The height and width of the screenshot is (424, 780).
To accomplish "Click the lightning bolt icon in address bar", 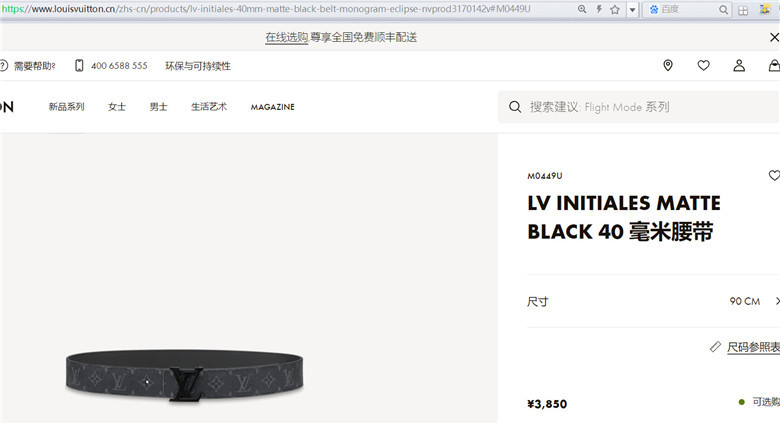I will 599,9.
